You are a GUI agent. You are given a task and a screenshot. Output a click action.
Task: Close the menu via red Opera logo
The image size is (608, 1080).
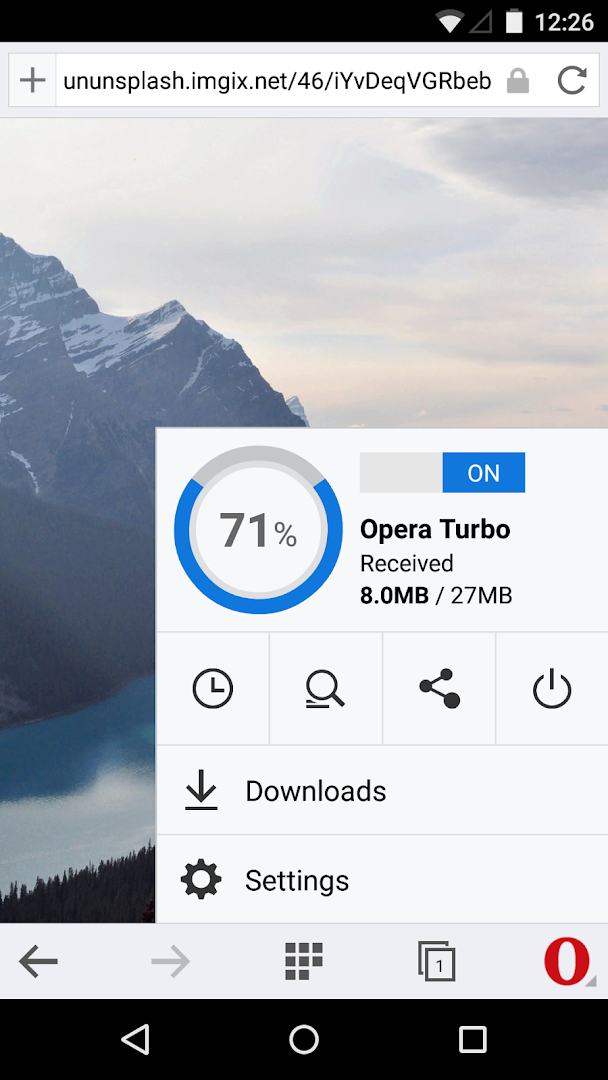pyautogui.click(x=569, y=962)
